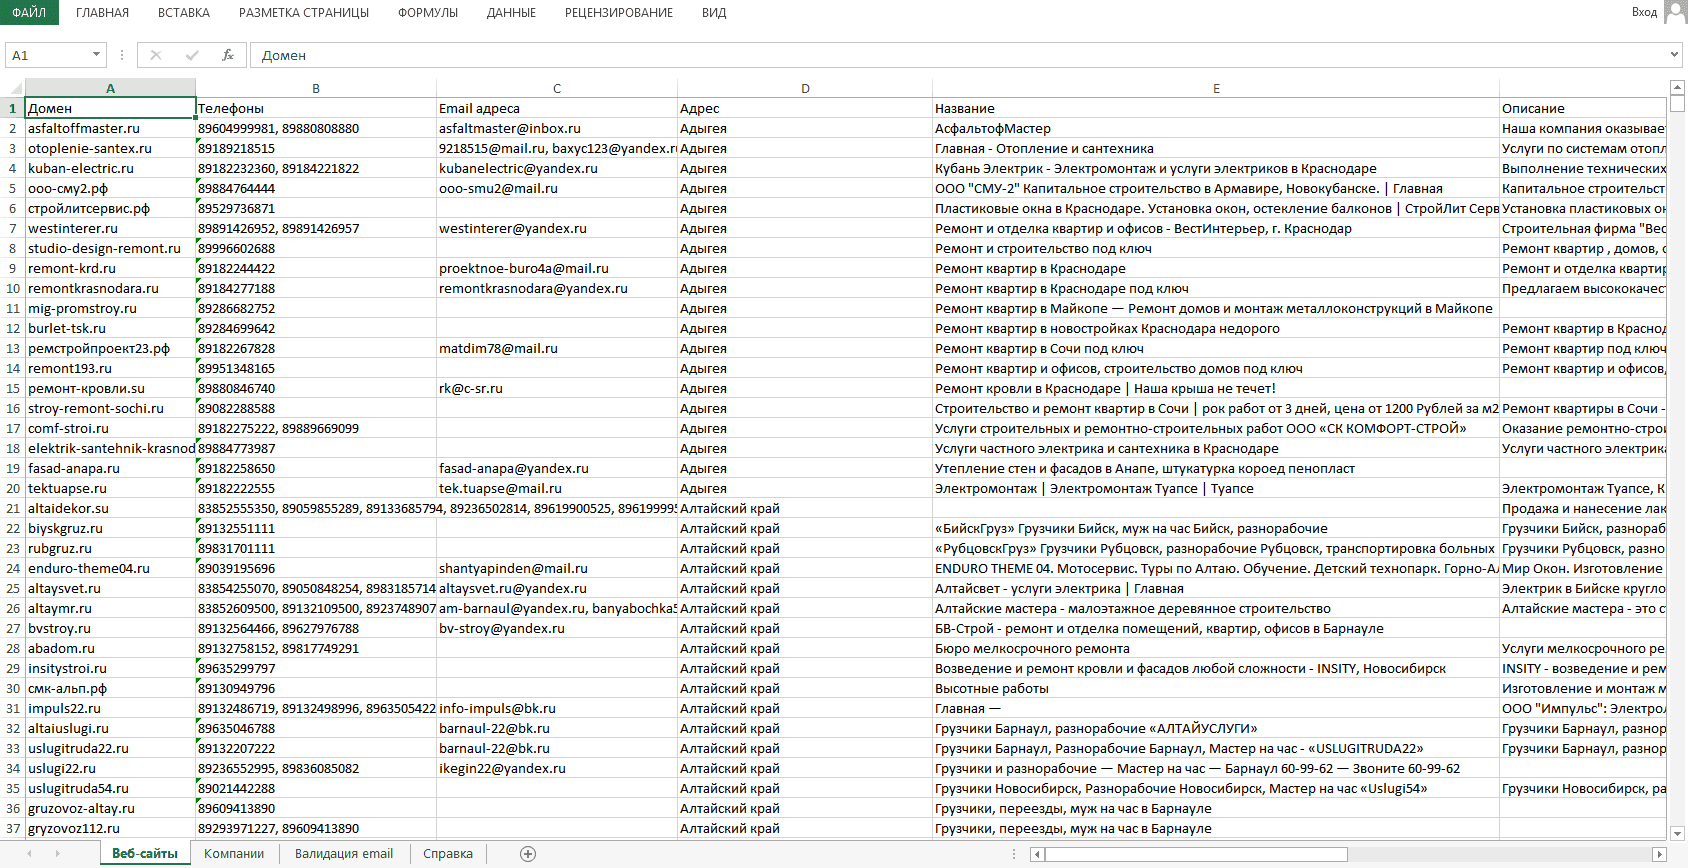
Task: Select the Email адреса header cell
Action: 557,108
